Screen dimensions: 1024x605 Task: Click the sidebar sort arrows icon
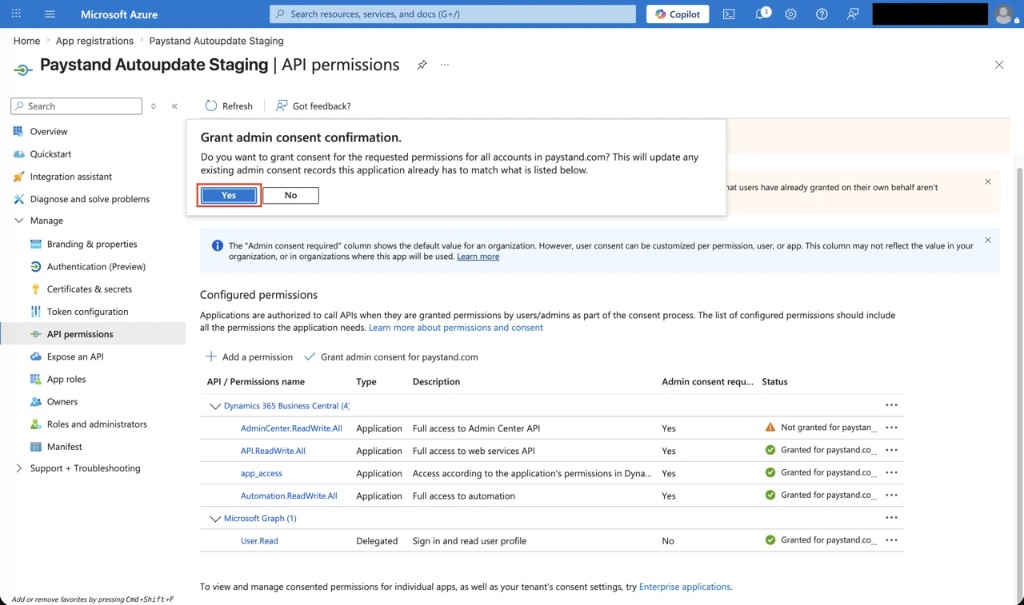[153, 106]
